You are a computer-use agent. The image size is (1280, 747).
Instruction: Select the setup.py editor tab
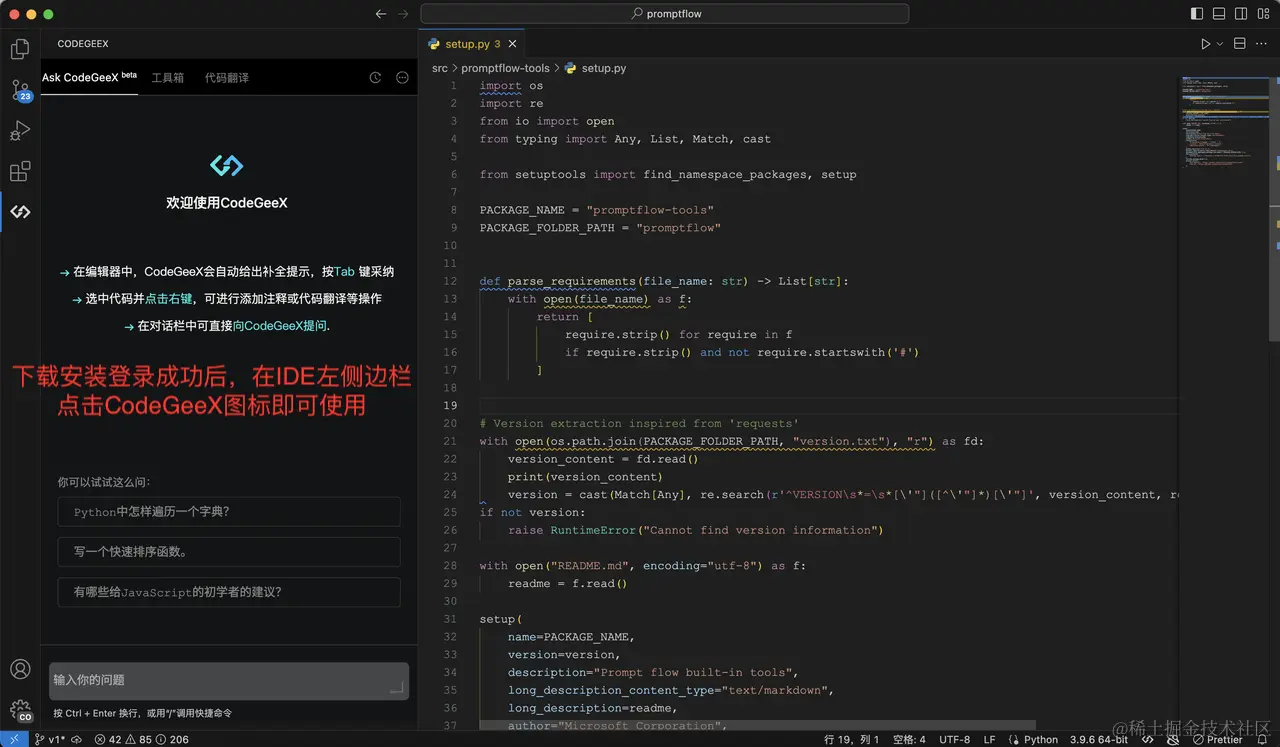473,44
